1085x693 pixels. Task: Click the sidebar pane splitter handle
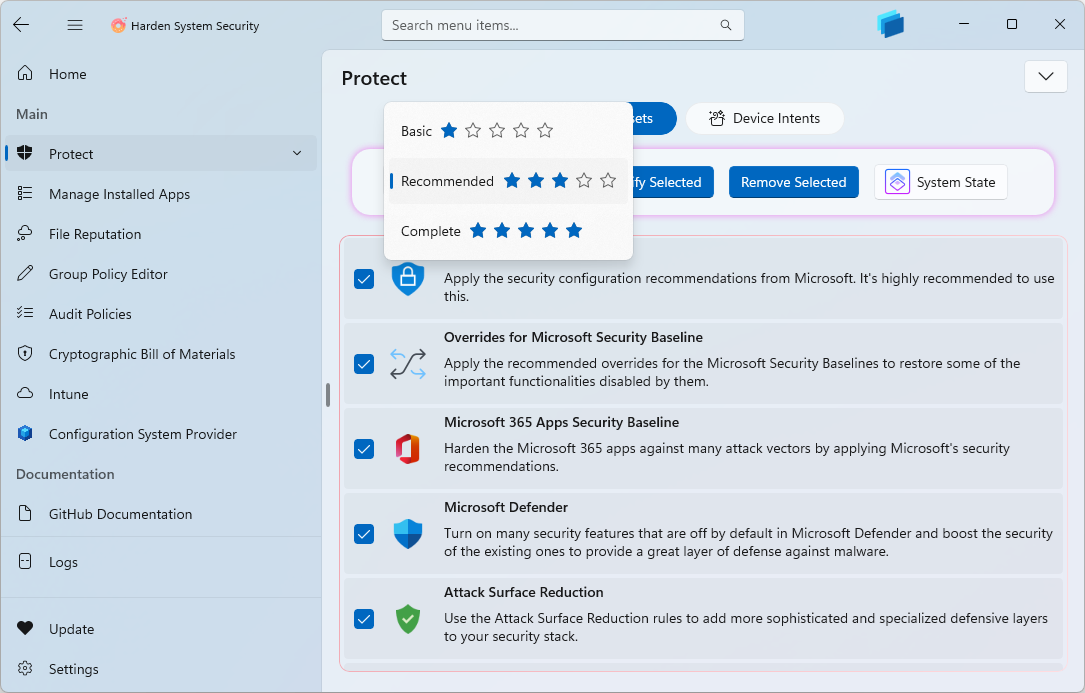click(x=327, y=395)
